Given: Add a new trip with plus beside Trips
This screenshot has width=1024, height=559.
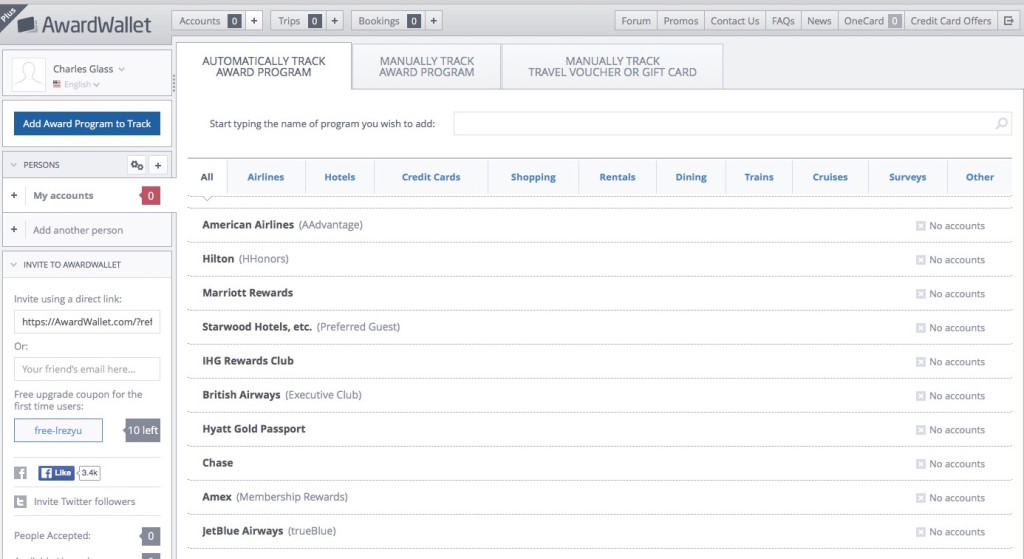Looking at the screenshot, I should coord(334,21).
